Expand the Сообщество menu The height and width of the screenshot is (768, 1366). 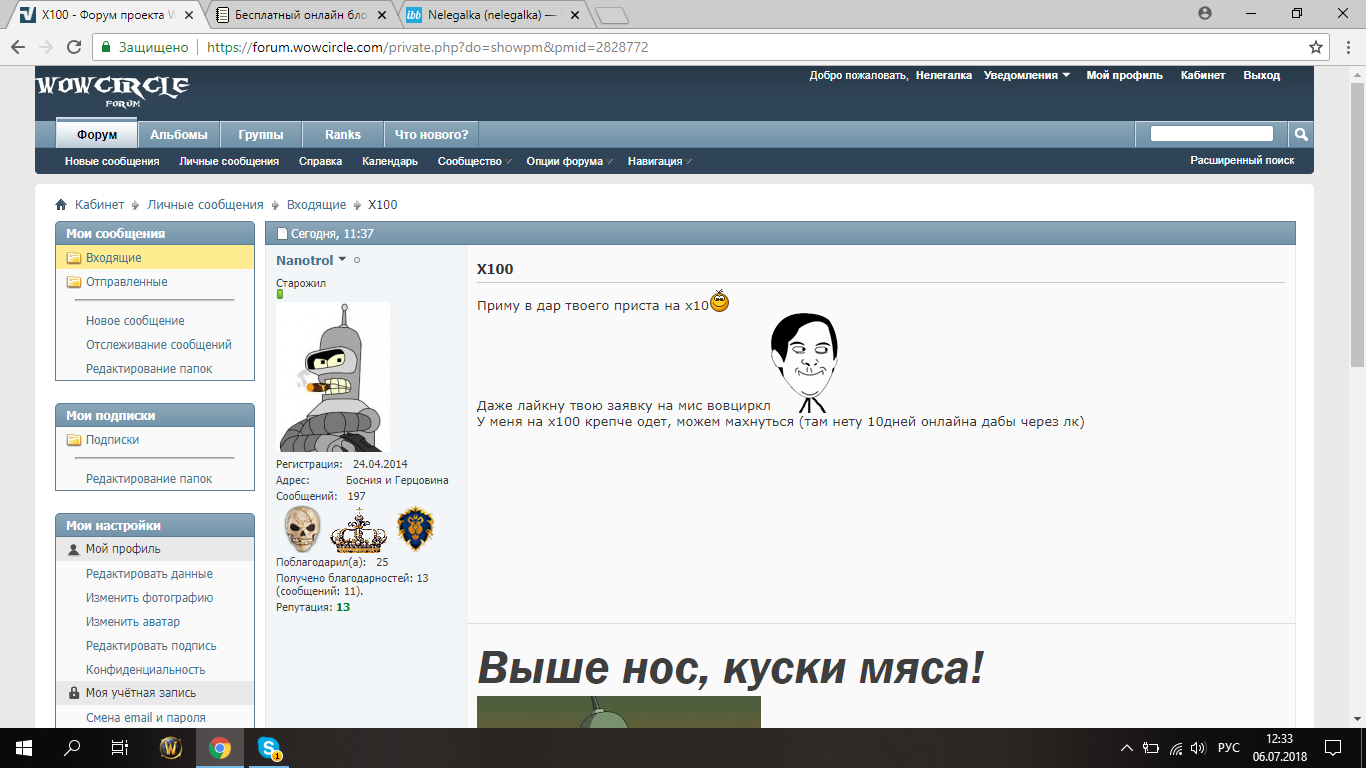[474, 161]
